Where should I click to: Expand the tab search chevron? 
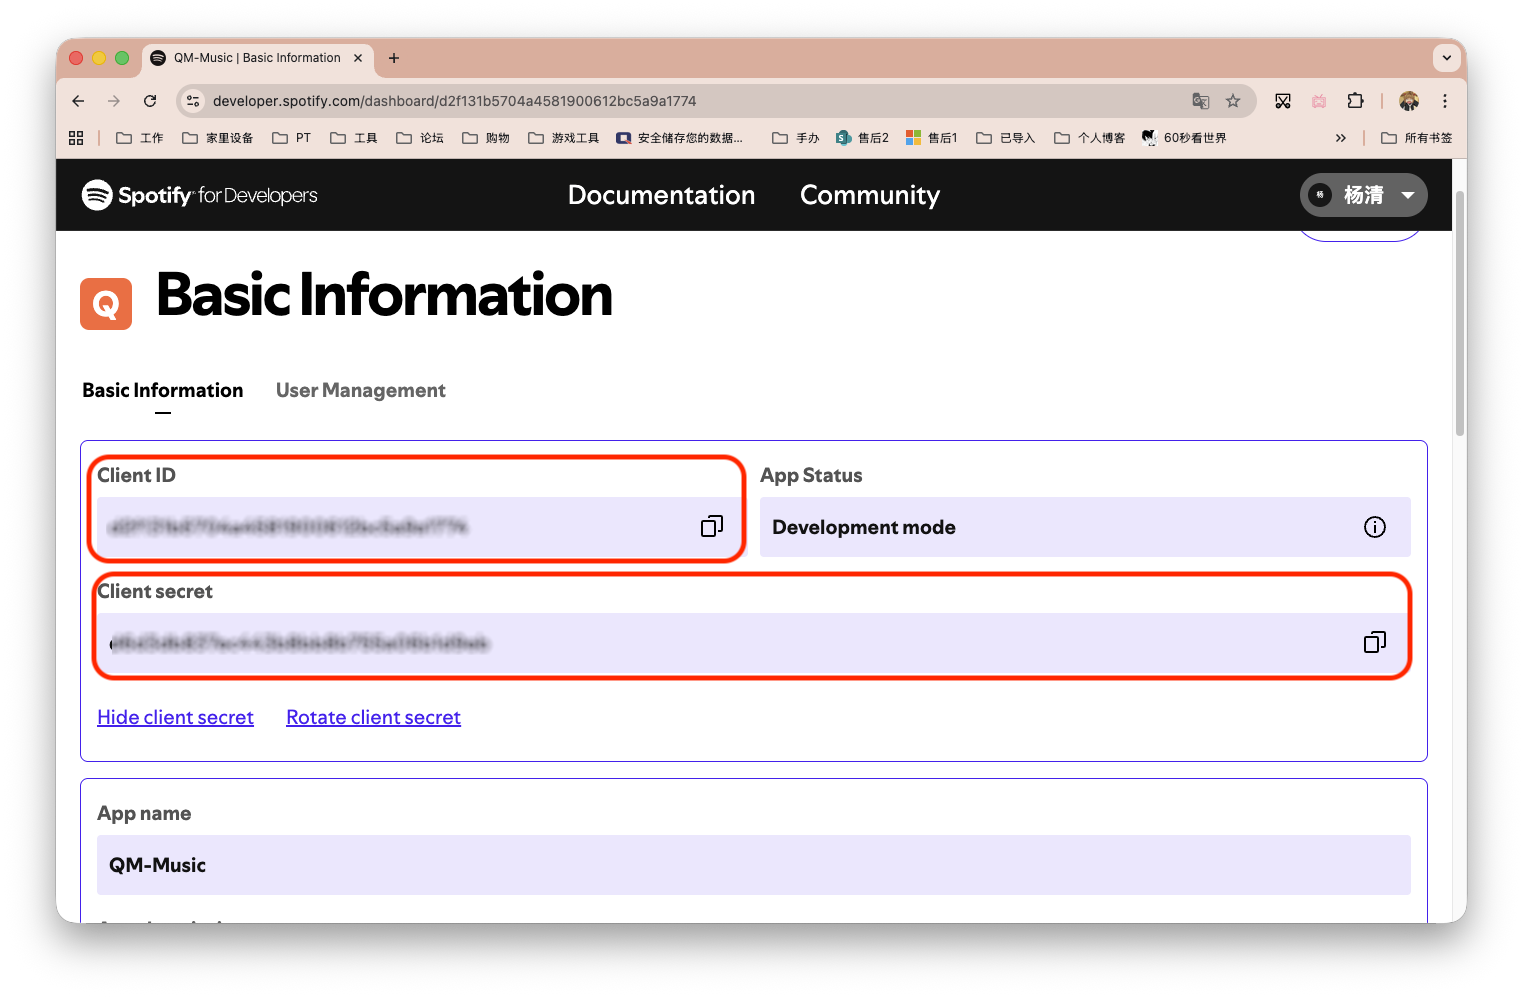coord(1446,58)
